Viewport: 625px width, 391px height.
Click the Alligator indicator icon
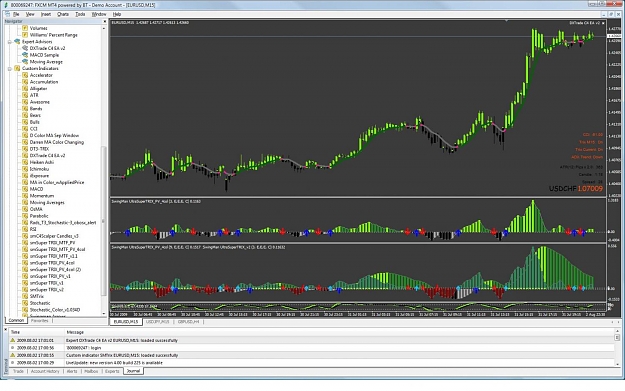(x=25, y=88)
